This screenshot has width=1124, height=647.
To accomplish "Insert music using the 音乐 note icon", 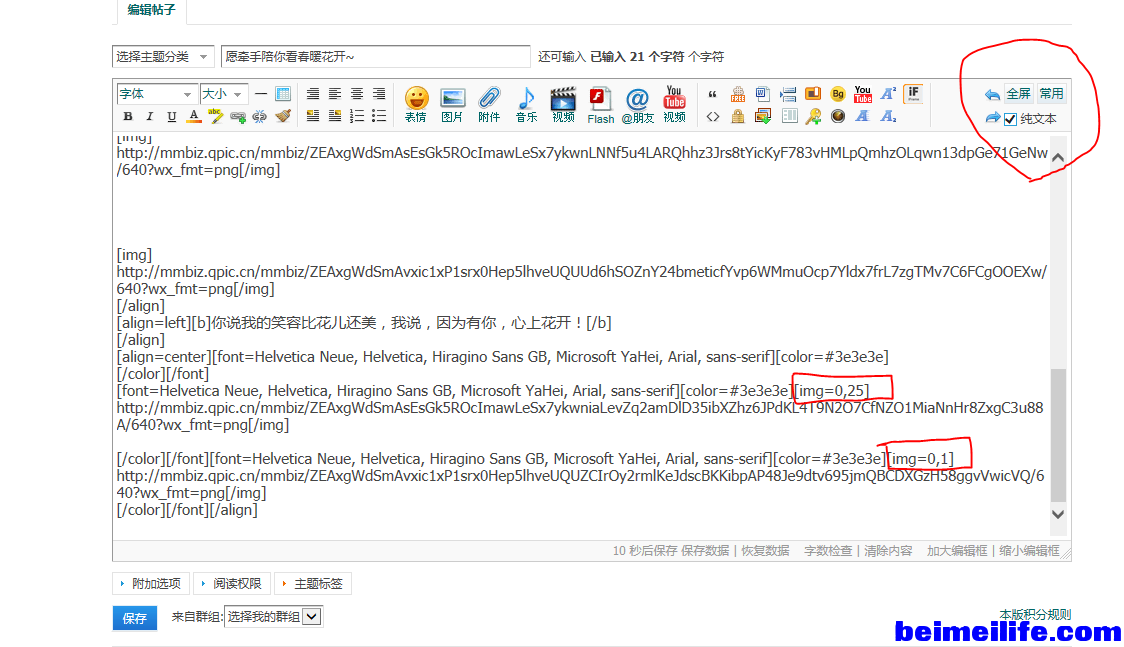I will (526, 103).
